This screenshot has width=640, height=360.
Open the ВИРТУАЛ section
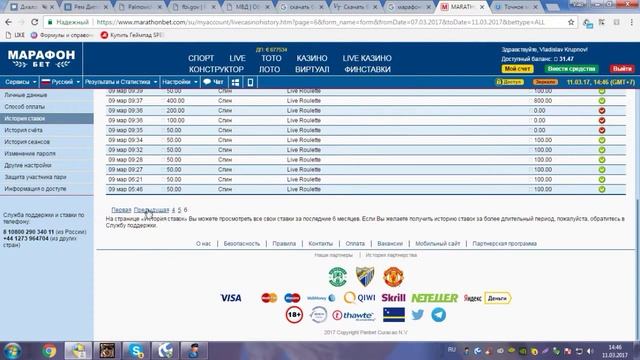tap(312, 69)
